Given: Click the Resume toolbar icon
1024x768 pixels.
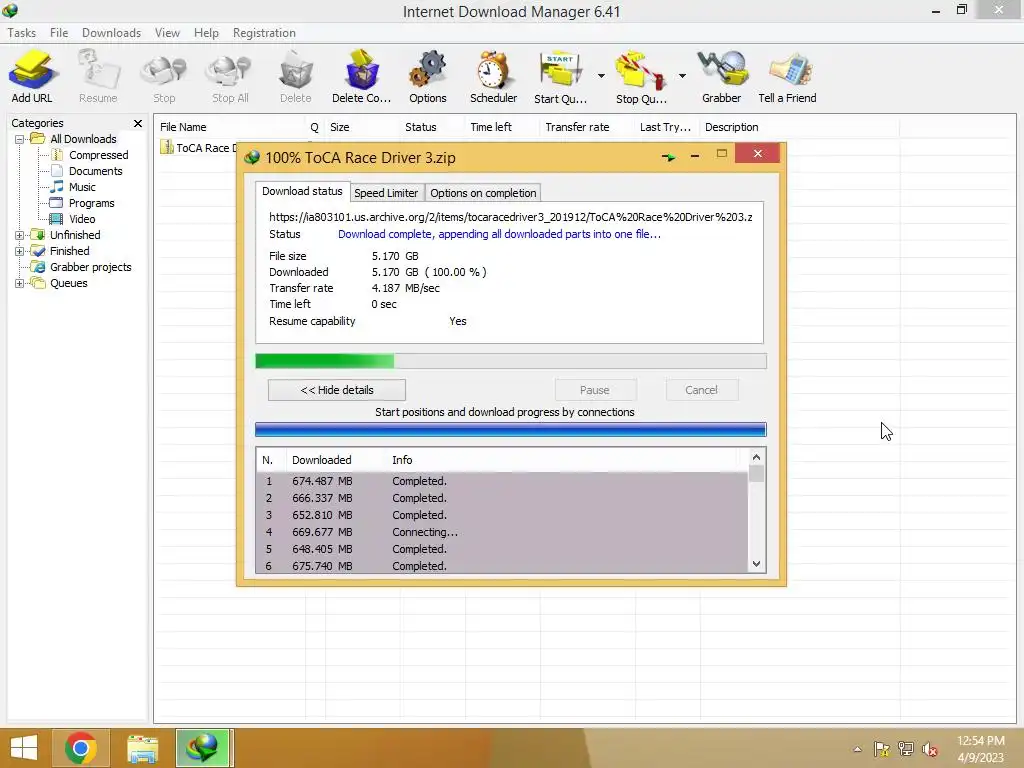Looking at the screenshot, I should tap(98, 76).
